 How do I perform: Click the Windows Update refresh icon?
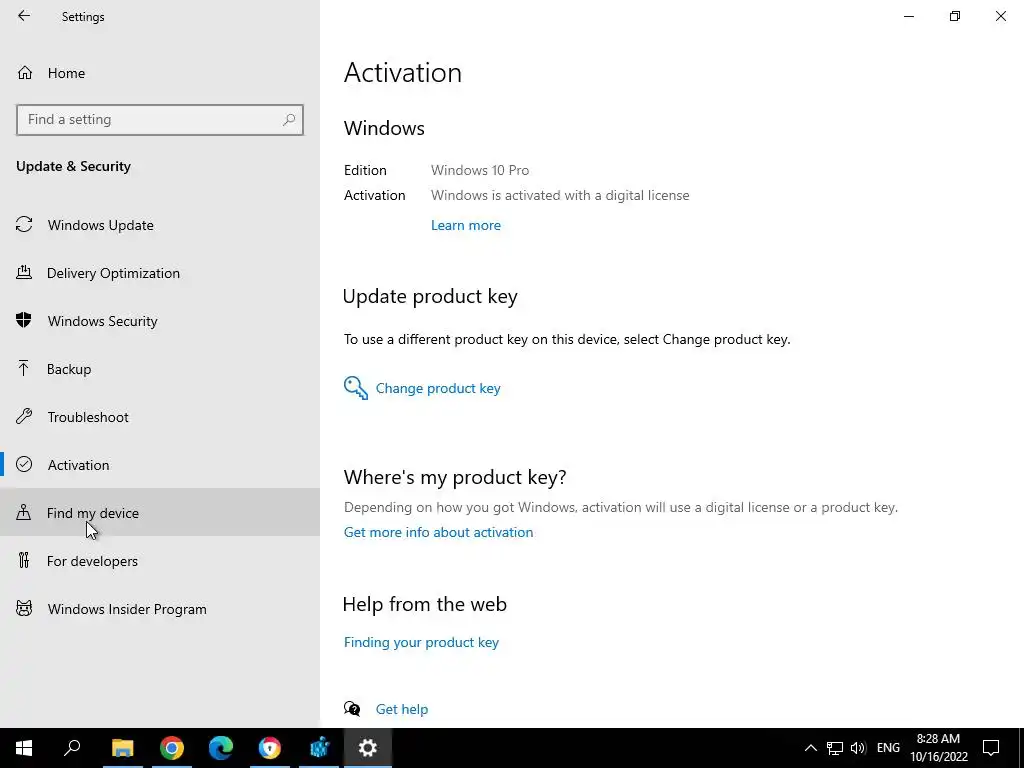click(24, 225)
